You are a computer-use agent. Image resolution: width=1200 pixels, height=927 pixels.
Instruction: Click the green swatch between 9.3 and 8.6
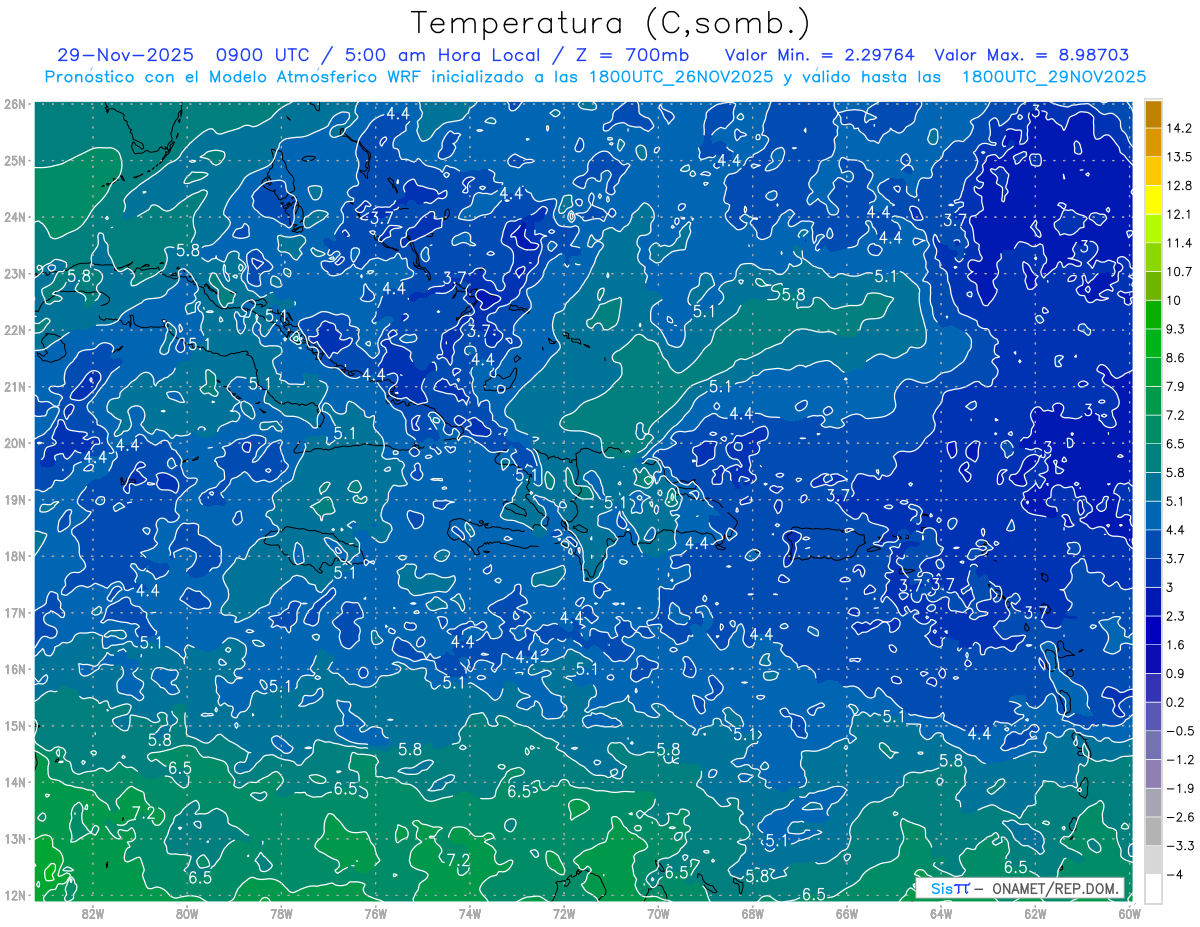pos(1153,343)
